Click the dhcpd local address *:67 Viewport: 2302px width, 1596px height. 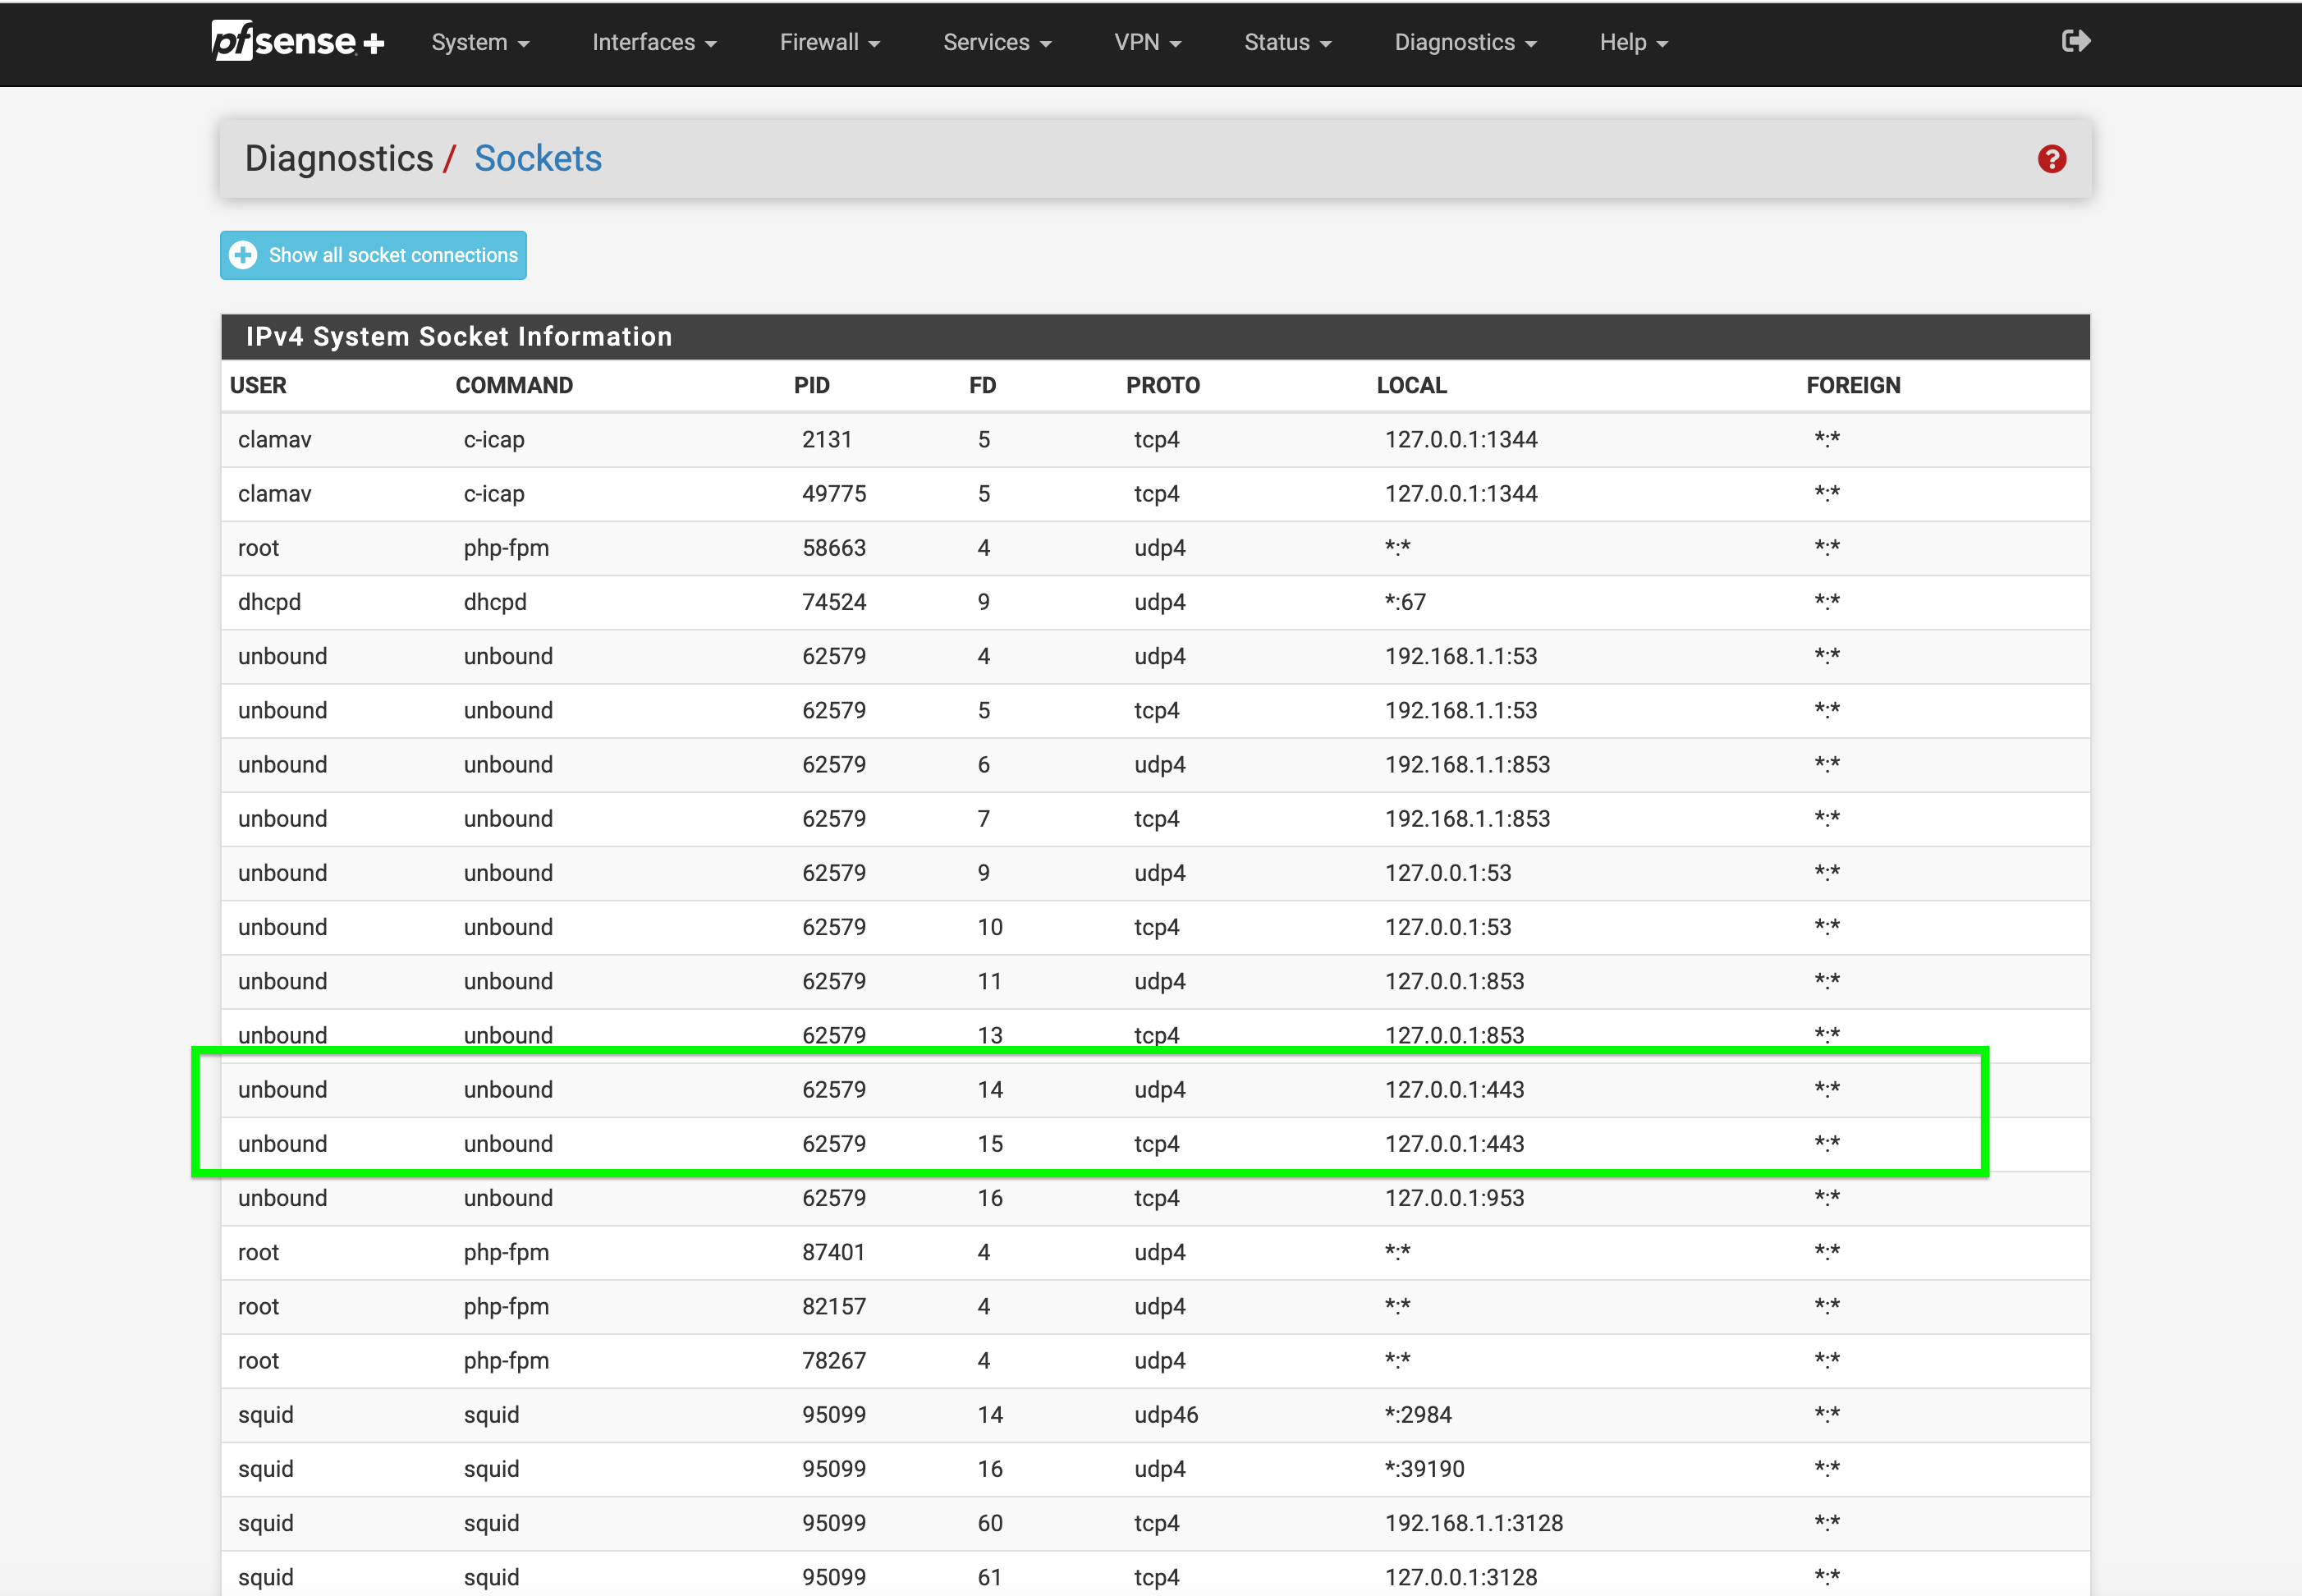[x=1405, y=601]
